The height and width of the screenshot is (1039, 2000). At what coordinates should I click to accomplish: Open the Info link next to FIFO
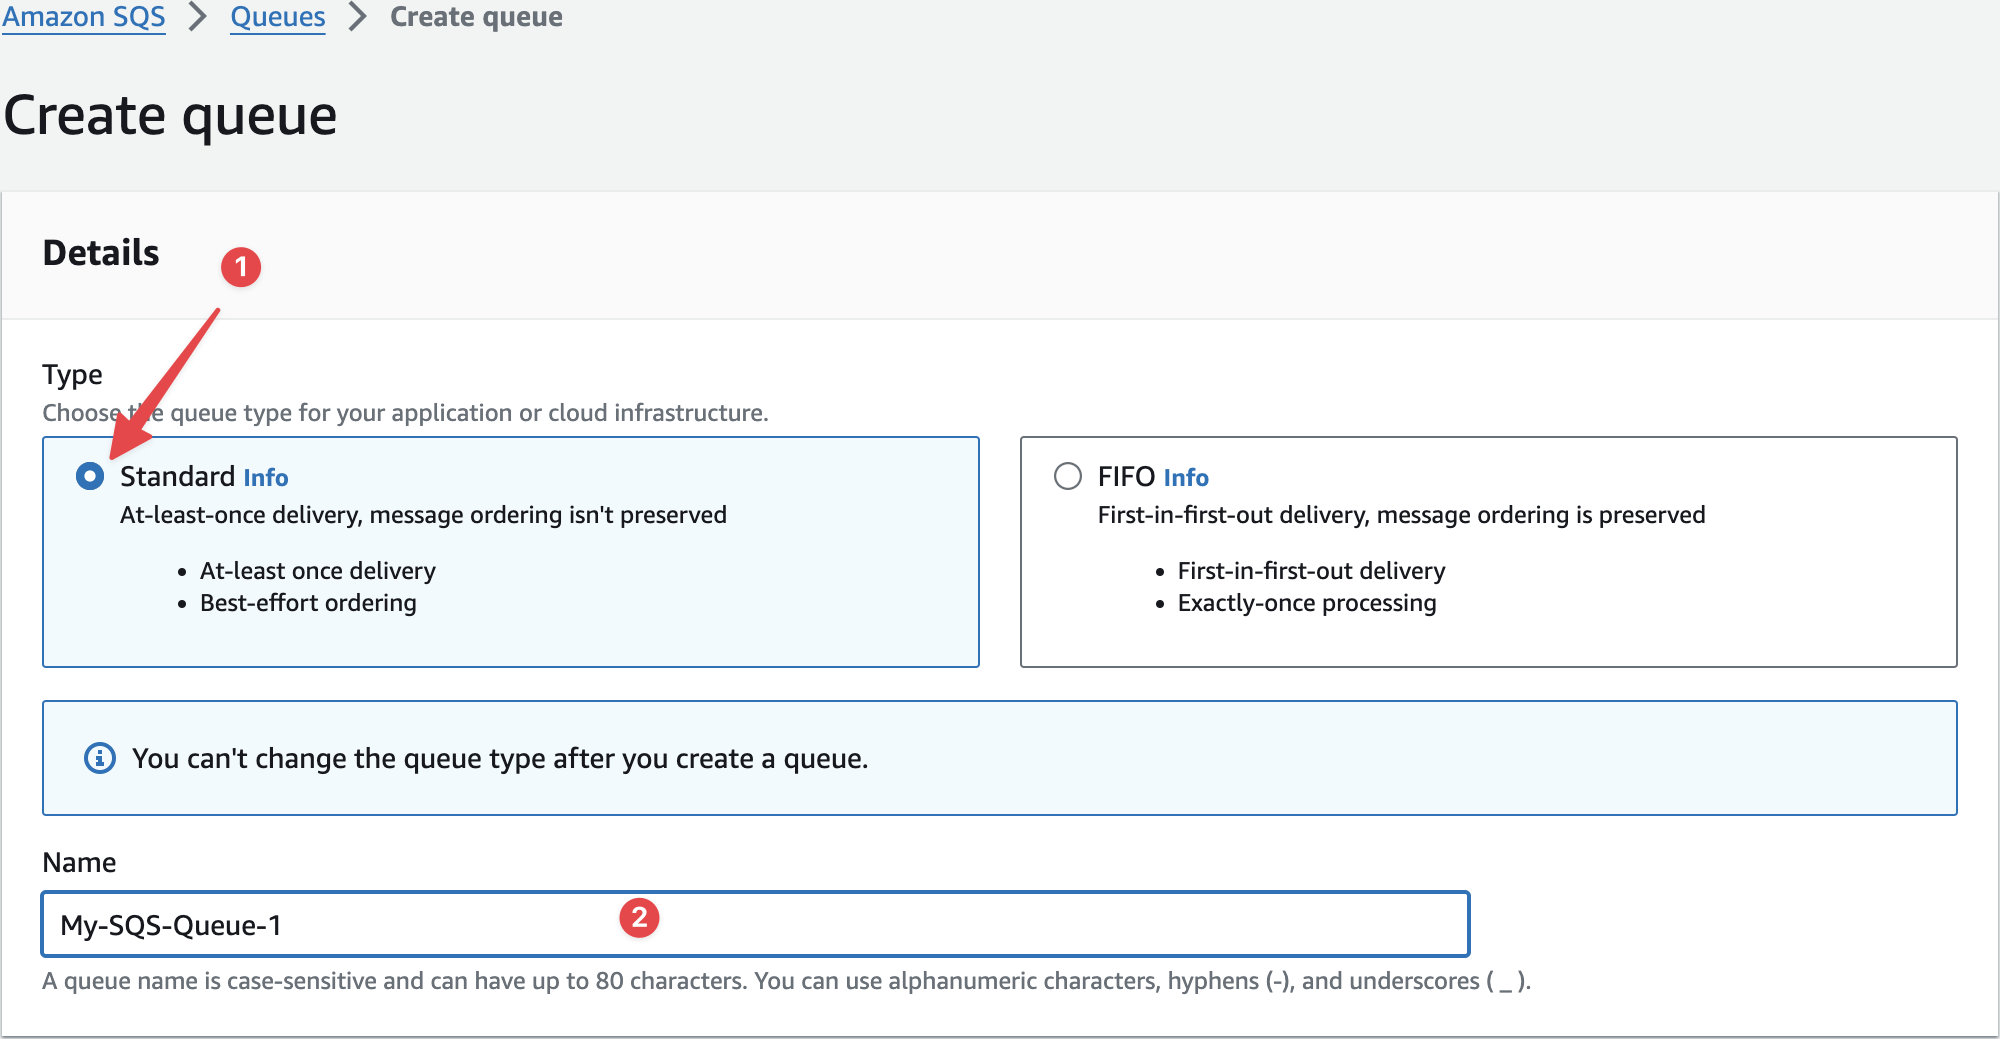pos(1186,478)
